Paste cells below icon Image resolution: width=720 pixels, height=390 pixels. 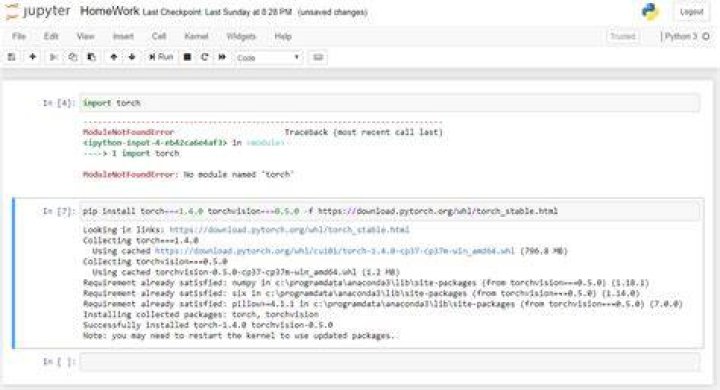coord(91,57)
